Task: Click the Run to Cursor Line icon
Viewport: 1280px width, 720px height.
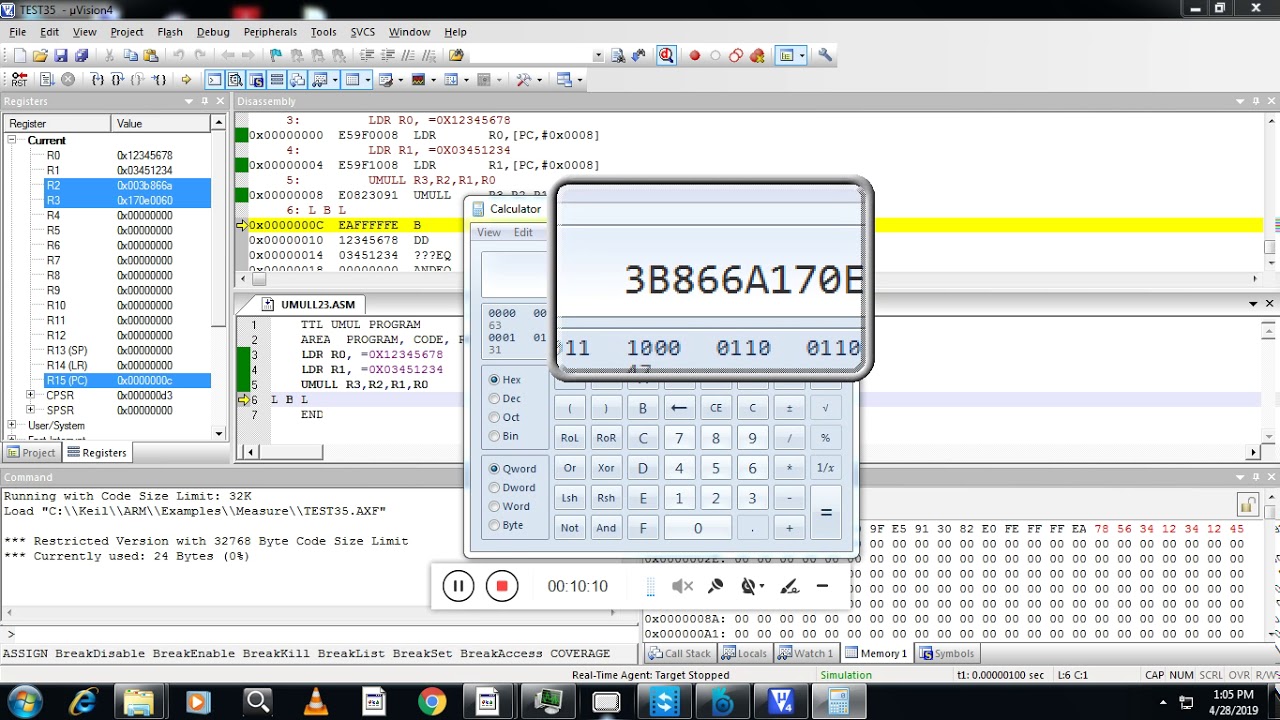Action: [158, 80]
